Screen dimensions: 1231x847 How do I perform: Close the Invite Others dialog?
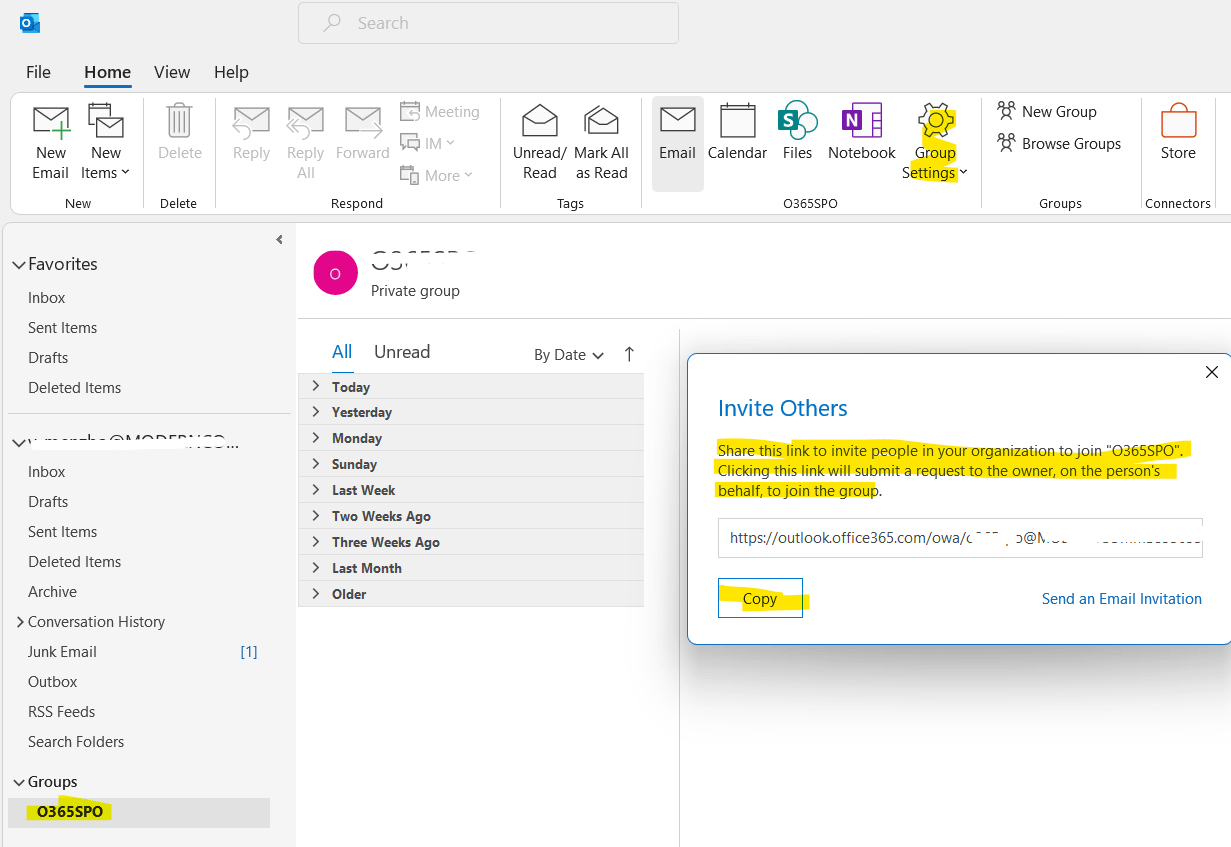[1212, 372]
